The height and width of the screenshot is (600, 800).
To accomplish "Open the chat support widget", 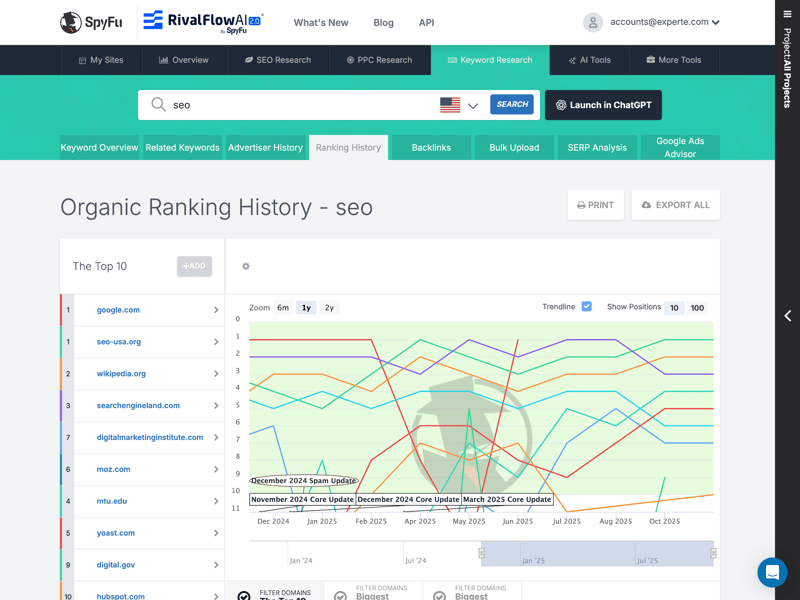I will [772, 572].
